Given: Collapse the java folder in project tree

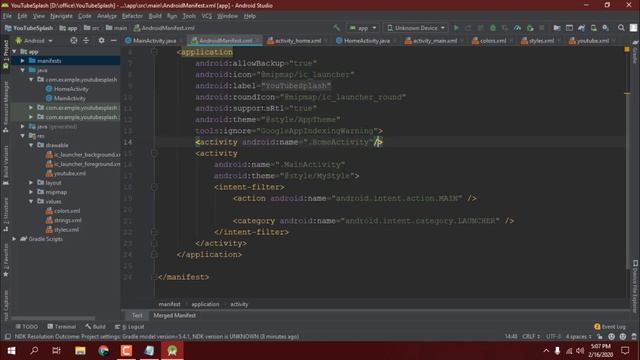Looking at the screenshot, I should tap(22, 70).
